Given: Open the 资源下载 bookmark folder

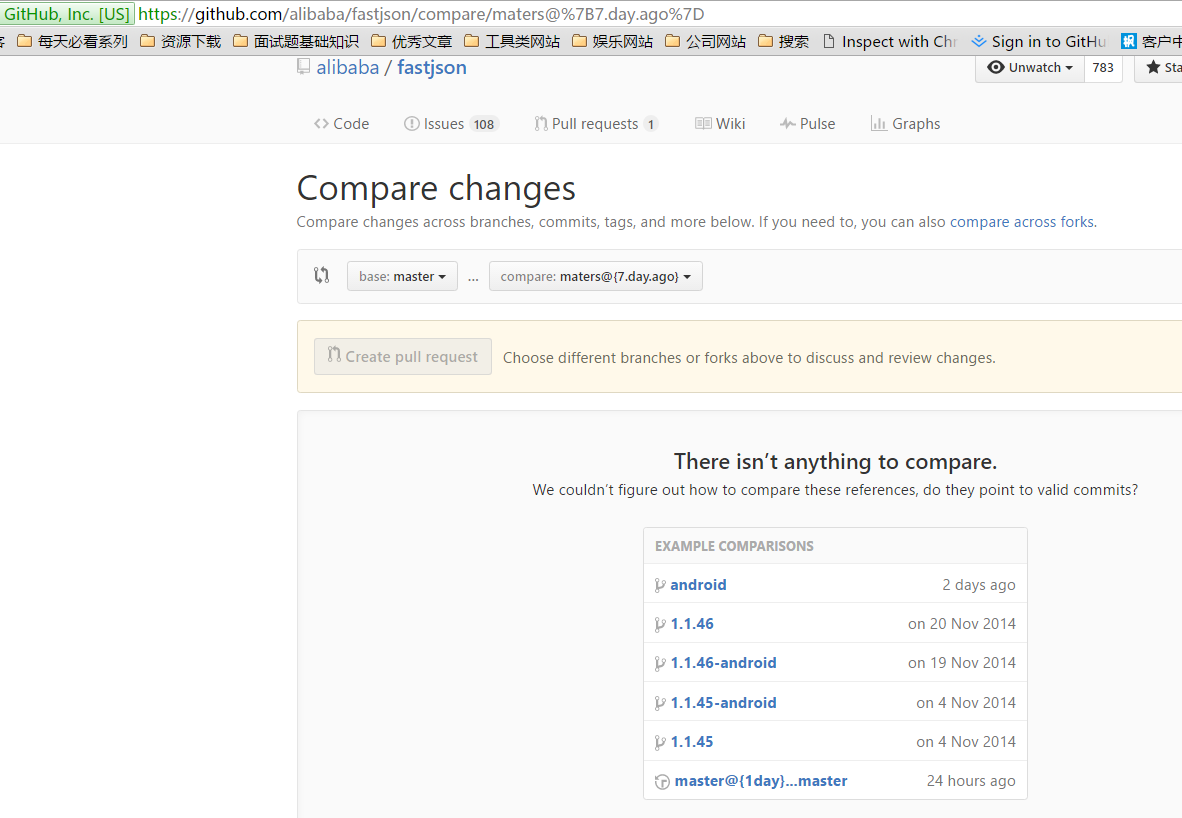Looking at the screenshot, I should click(x=181, y=41).
